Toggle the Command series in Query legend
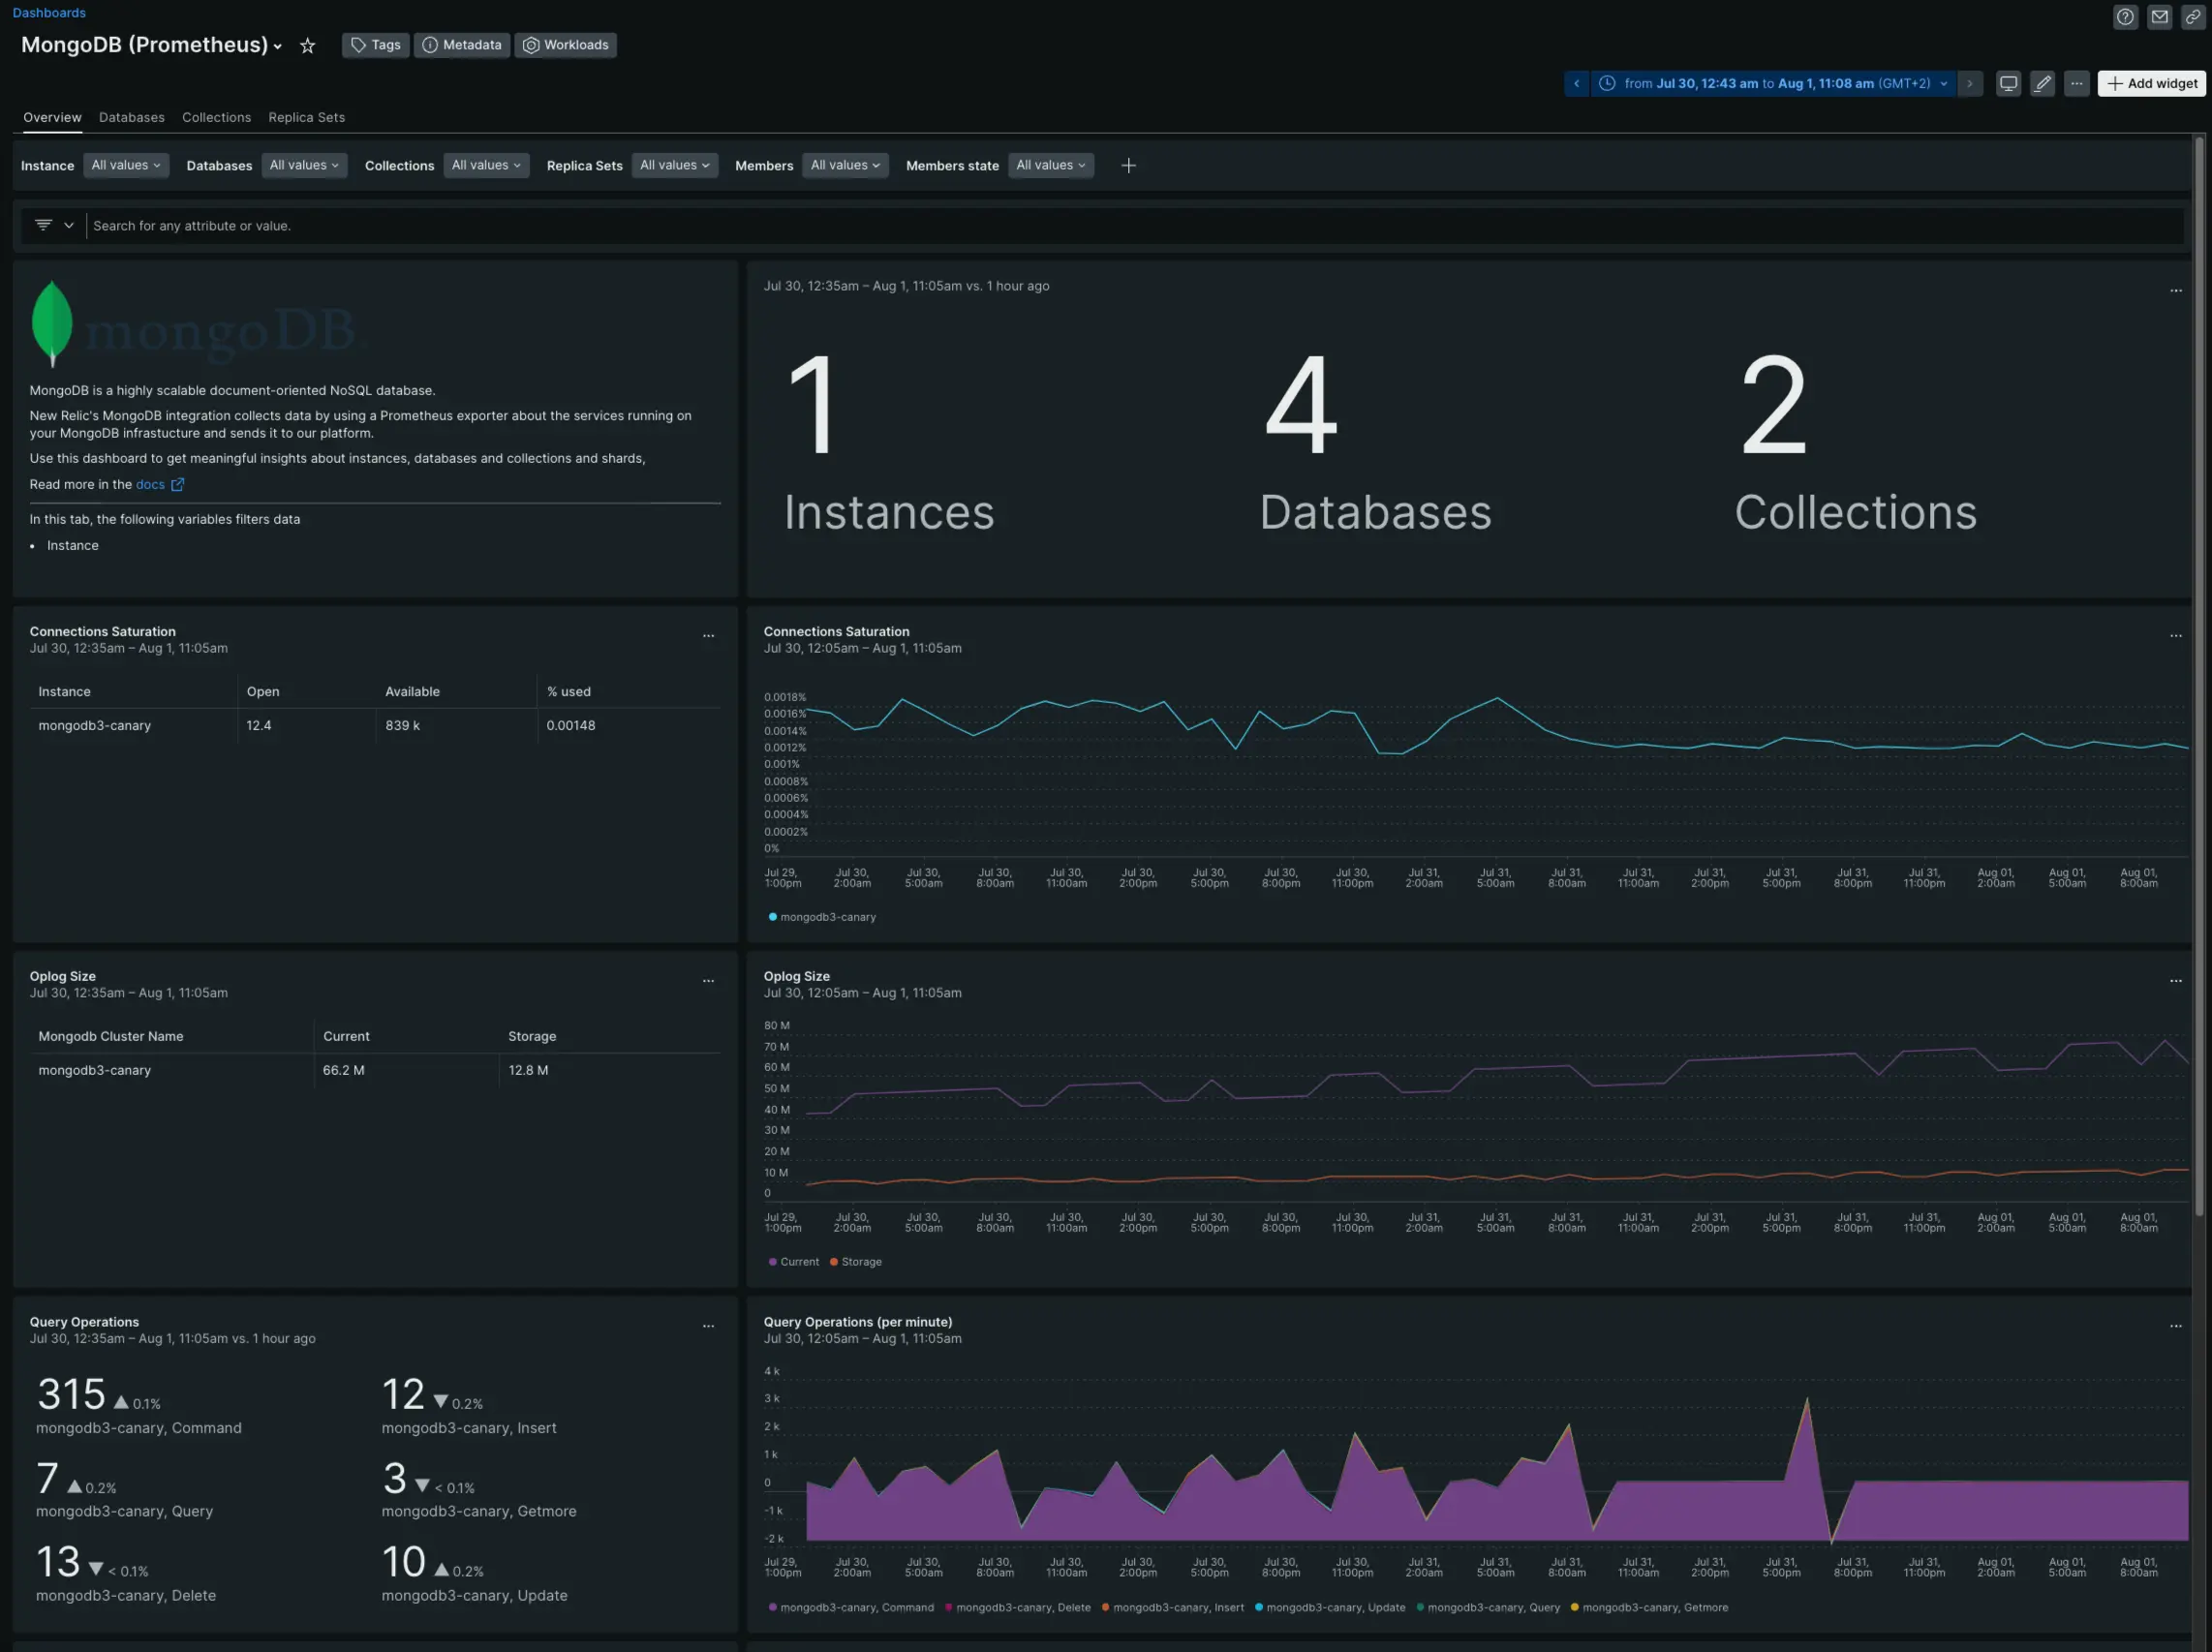Viewport: 2212px width, 1652px height. pyautogui.click(x=850, y=1607)
